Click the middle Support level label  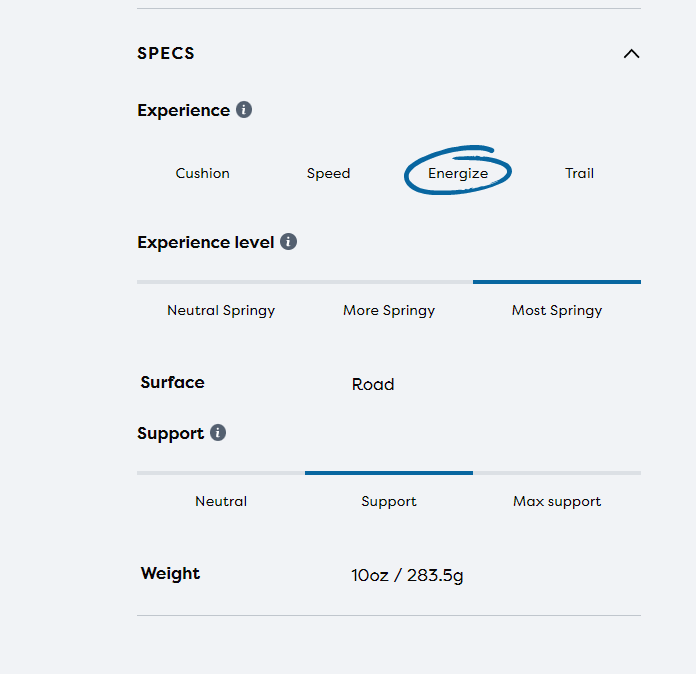tap(389, 501)
